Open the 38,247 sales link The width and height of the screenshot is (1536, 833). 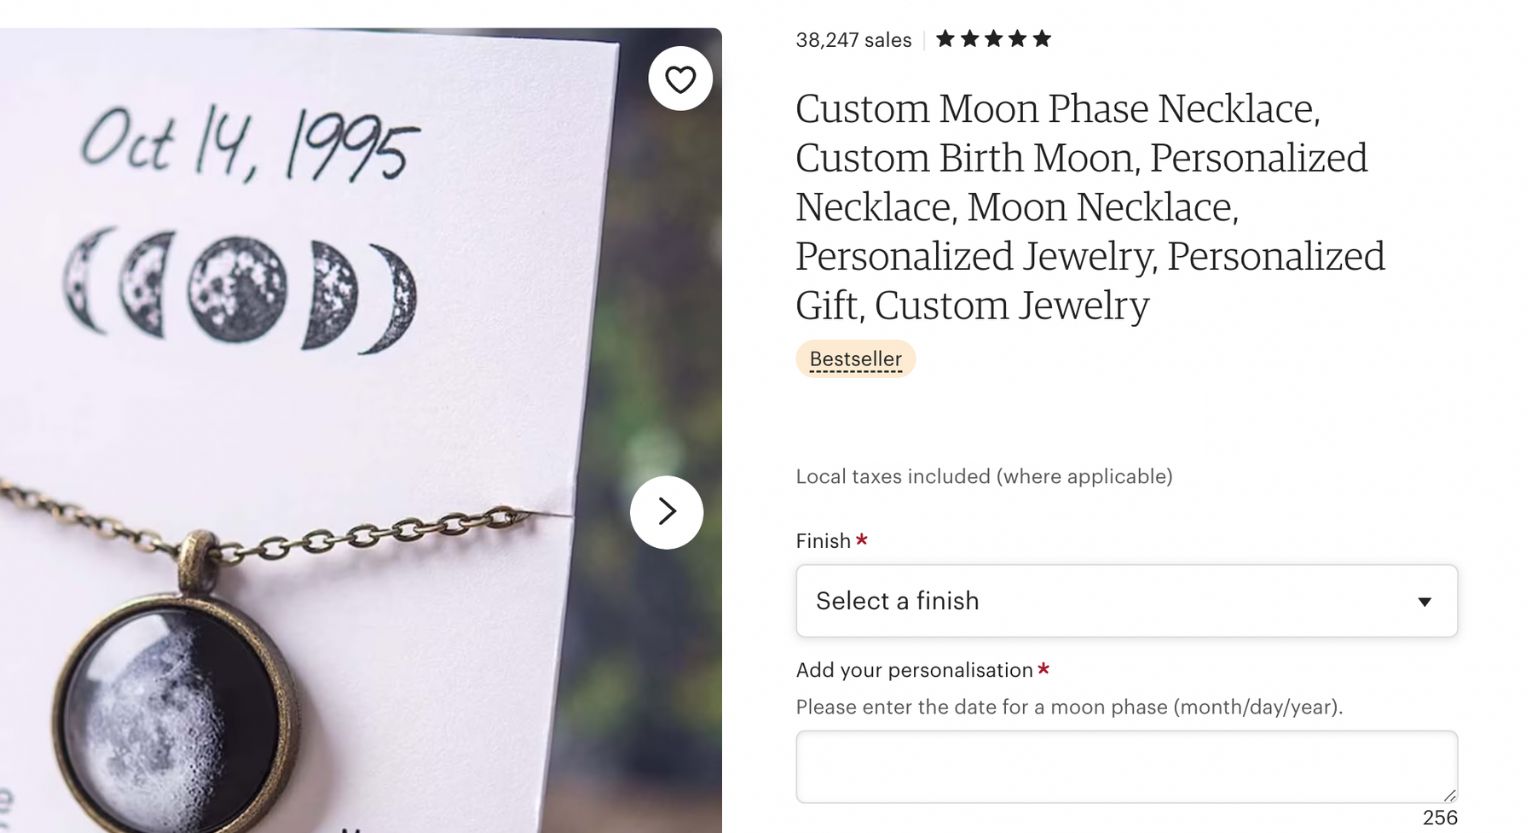pyautogui.click(x=853, y=40)
